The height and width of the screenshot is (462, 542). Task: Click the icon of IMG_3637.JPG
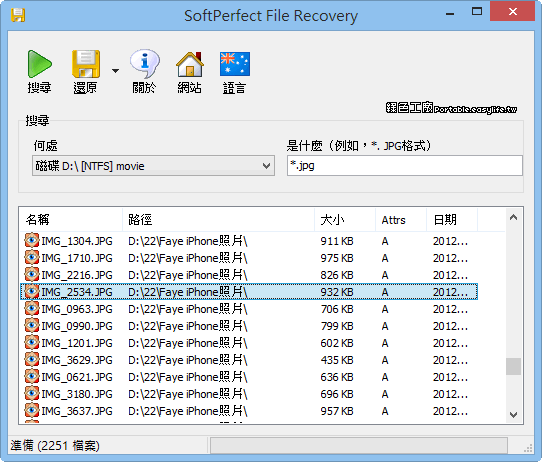32,410
